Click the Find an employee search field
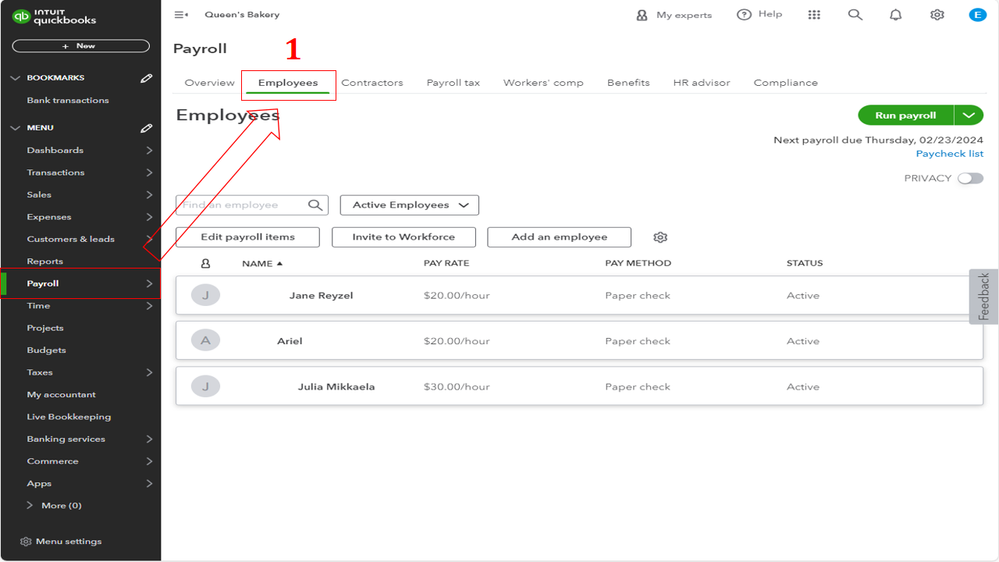 click(x=241, y=205)
